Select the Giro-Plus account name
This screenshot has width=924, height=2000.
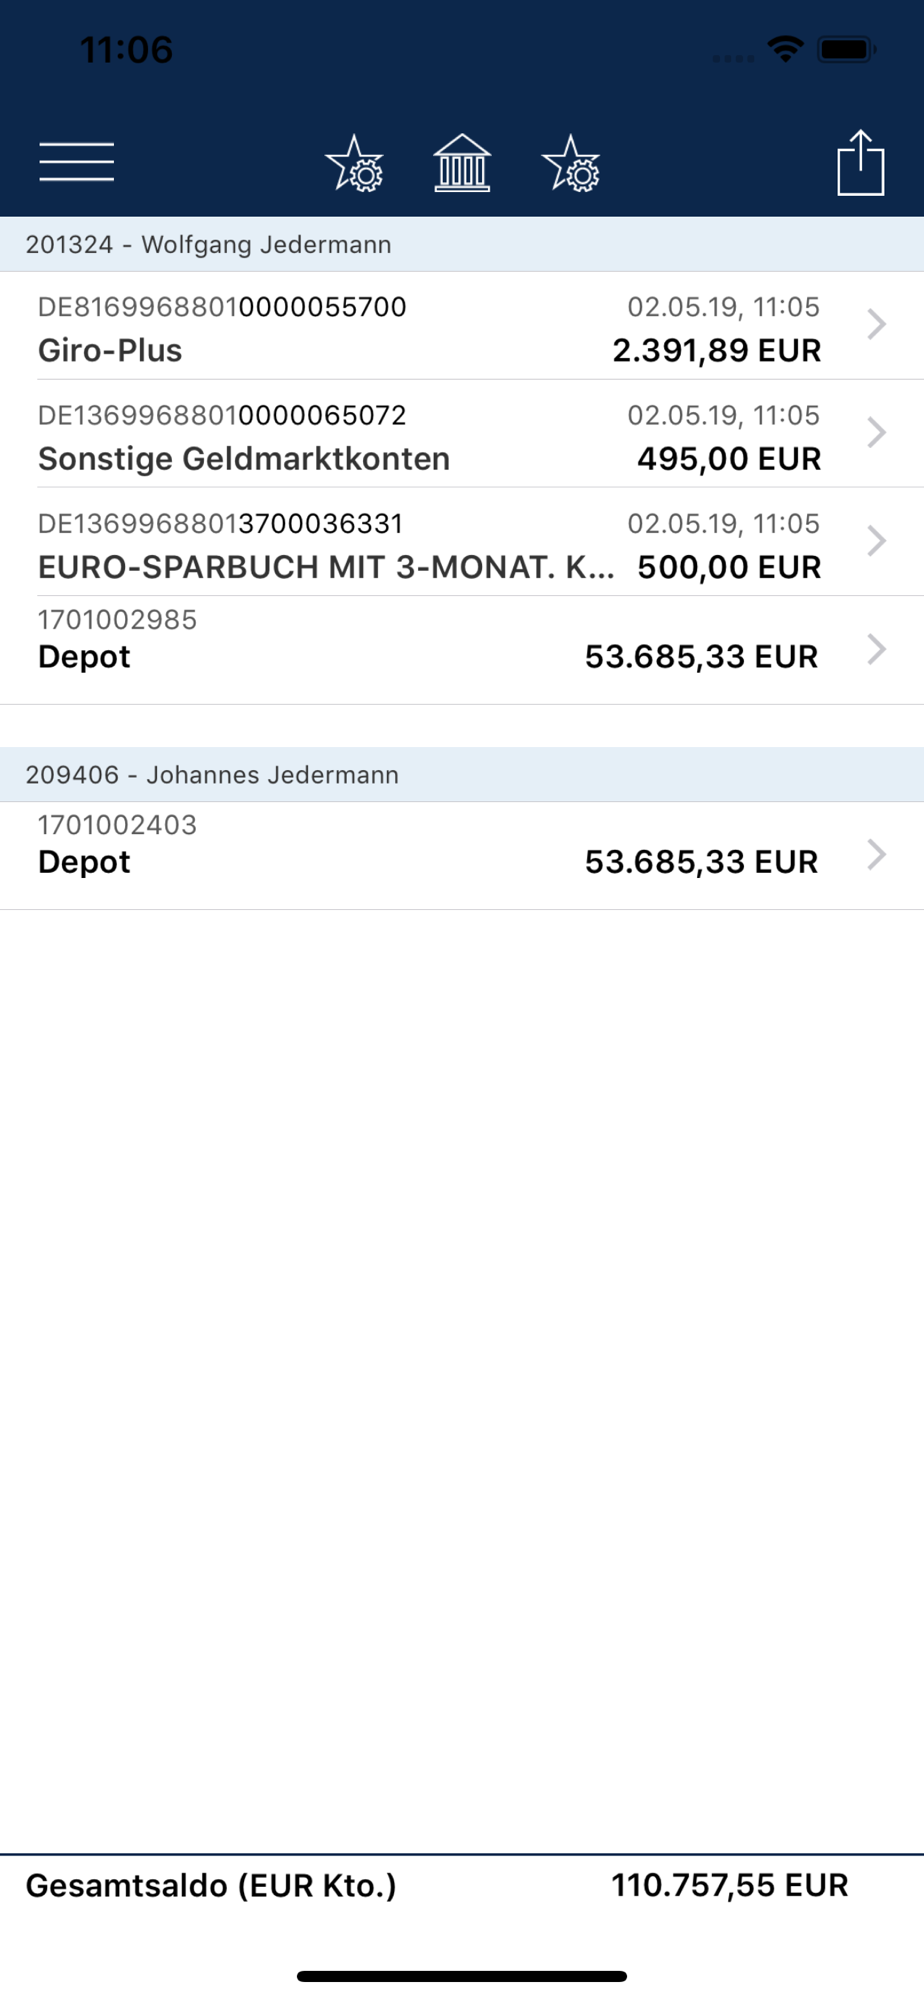click(110, 351)
